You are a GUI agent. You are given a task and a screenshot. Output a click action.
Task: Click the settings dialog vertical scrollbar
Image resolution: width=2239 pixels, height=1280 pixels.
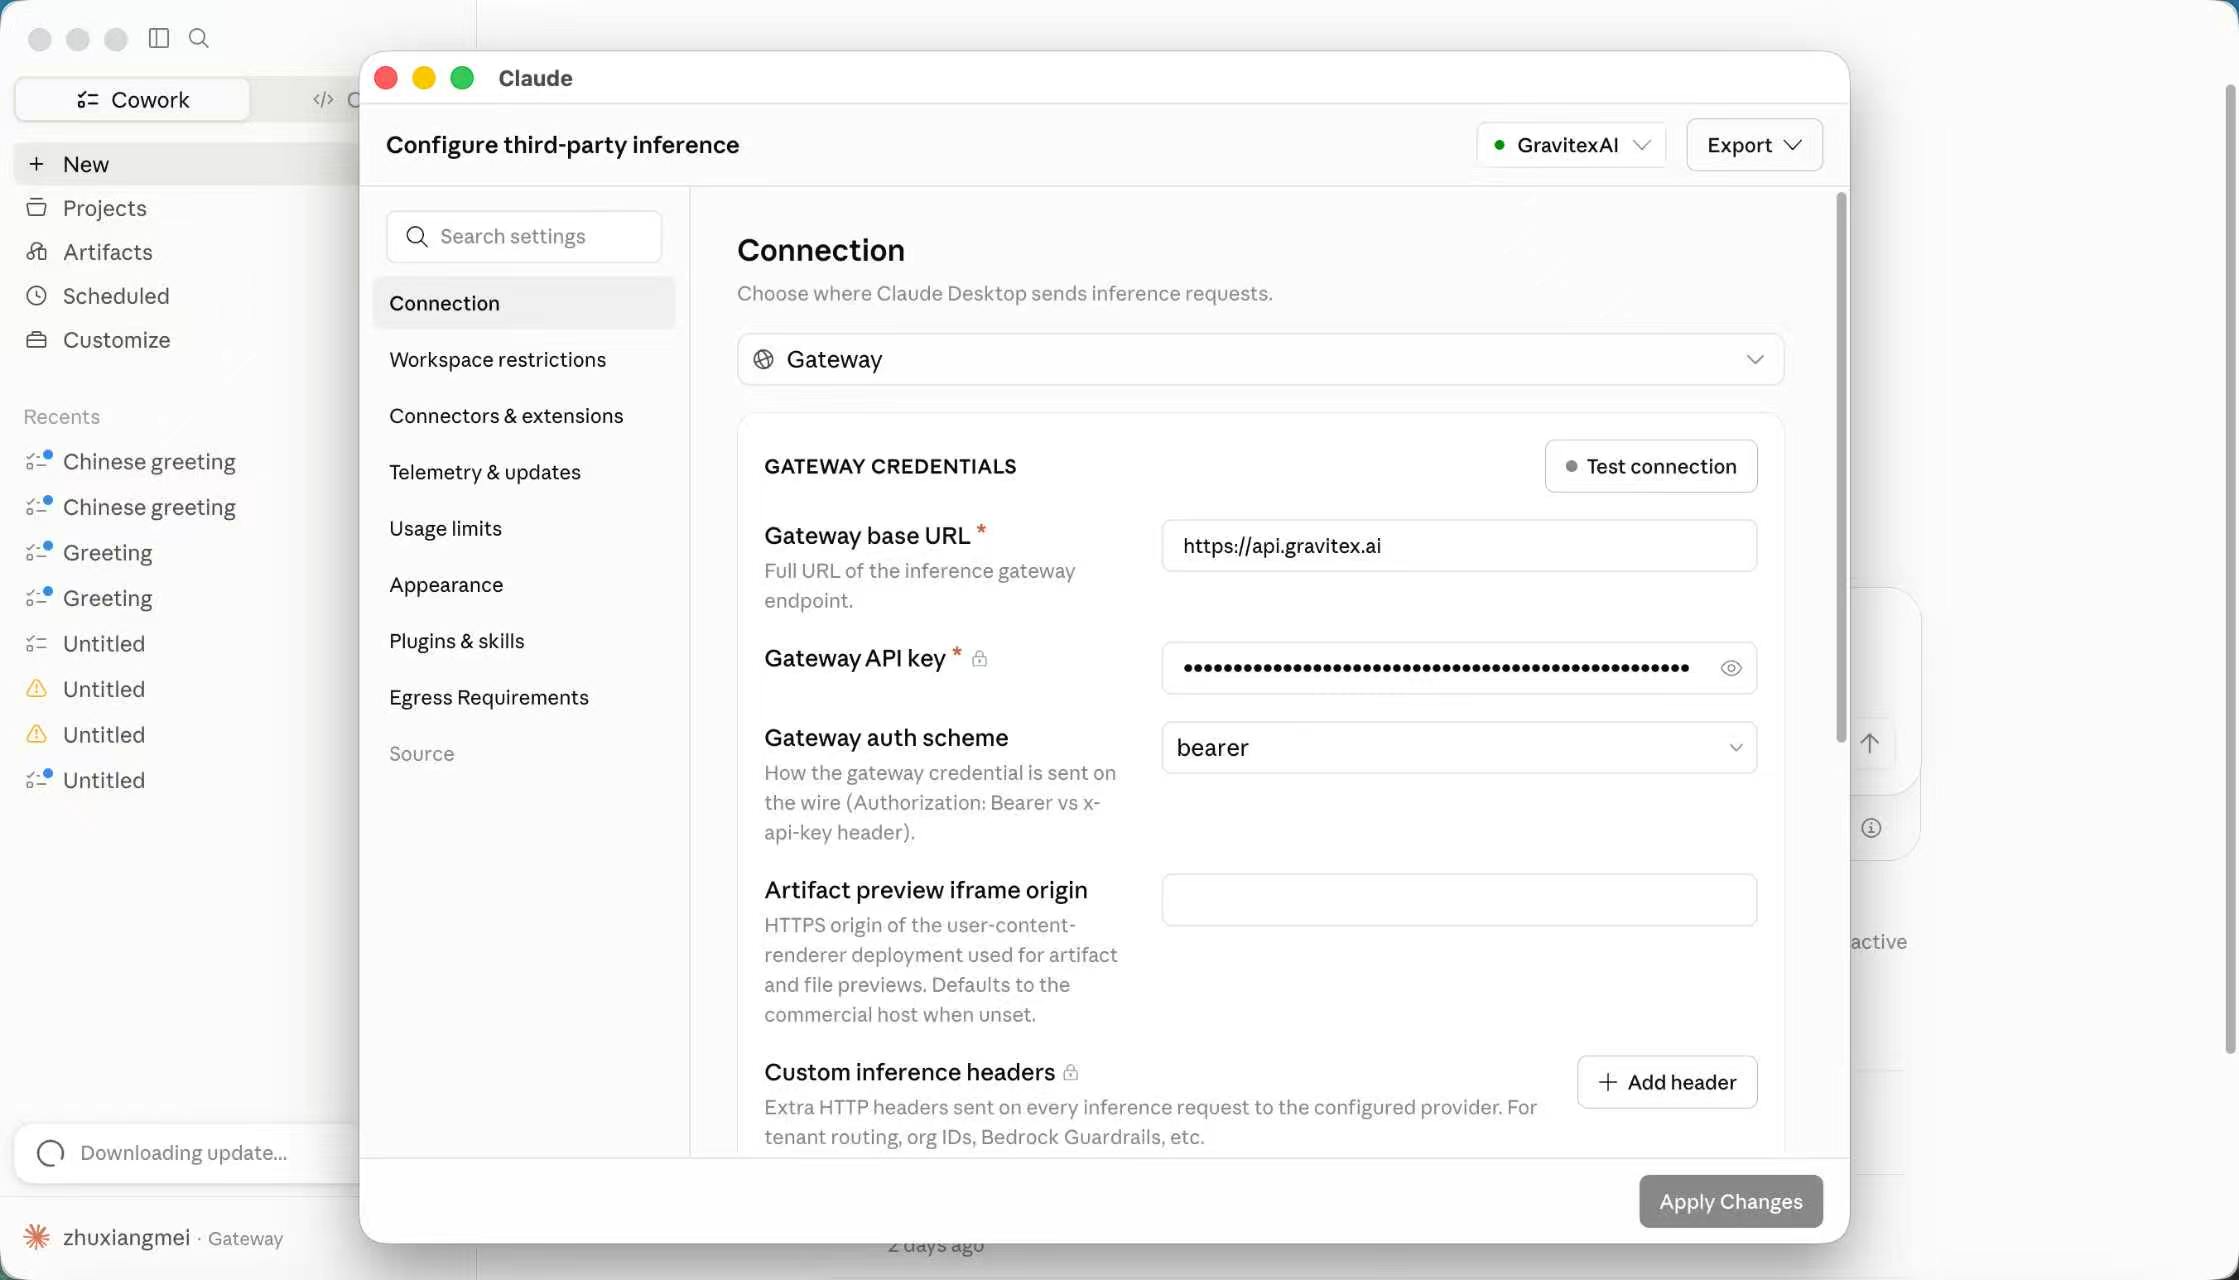pyautogui.click(x=1841, y=468)
